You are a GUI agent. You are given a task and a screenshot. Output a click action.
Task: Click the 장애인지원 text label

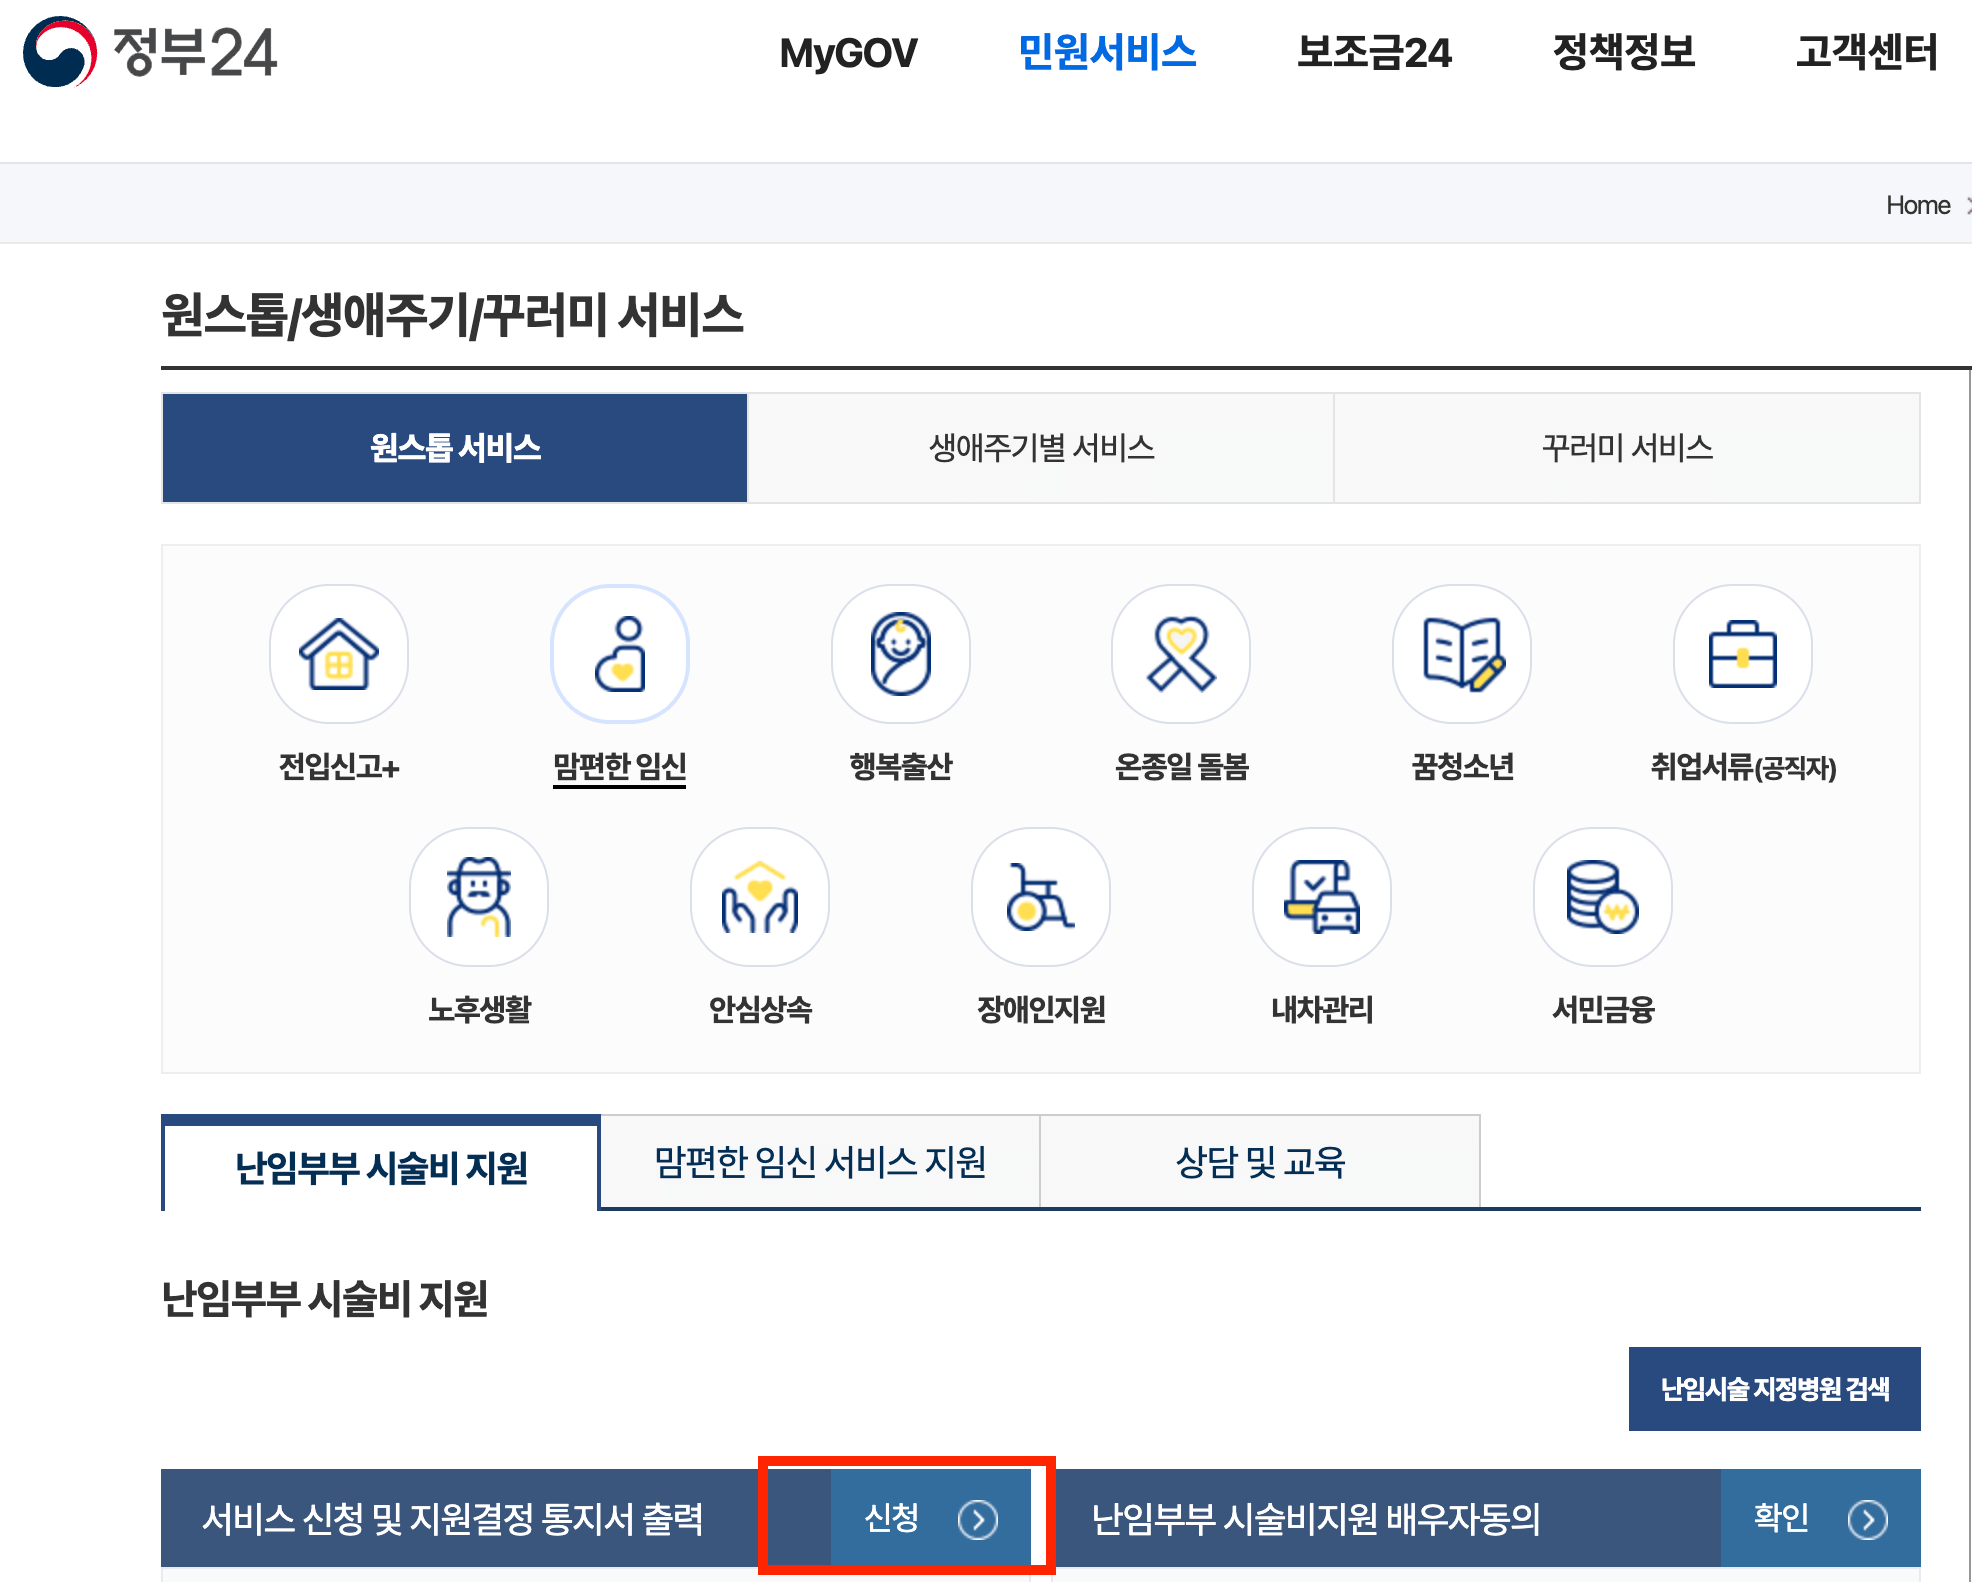point(1041,1010)
